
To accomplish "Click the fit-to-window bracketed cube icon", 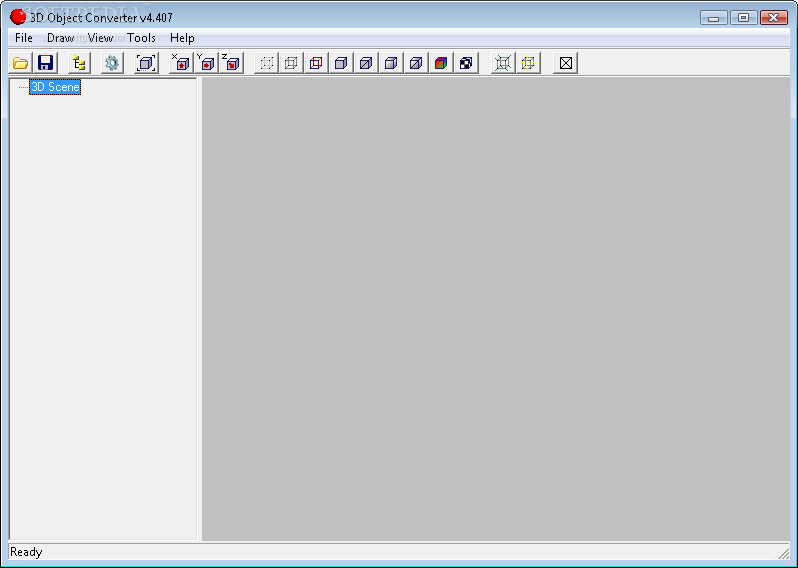I will 146,63.
